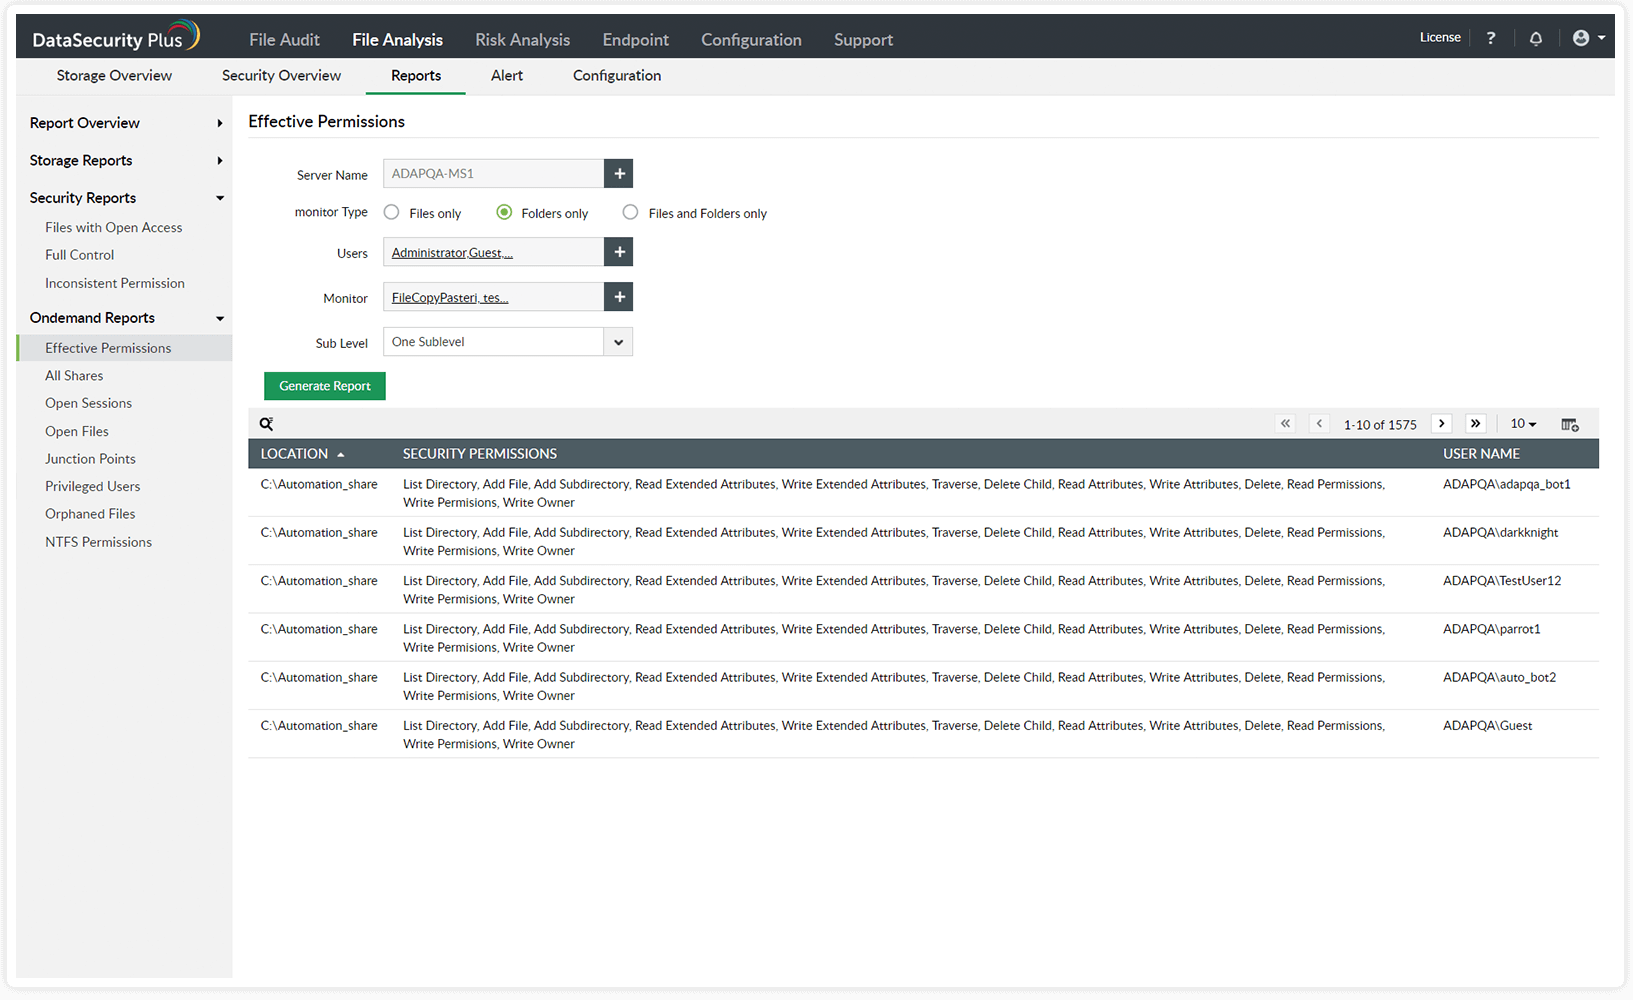Click the help question mark icon

click(x=1491, y=38)
